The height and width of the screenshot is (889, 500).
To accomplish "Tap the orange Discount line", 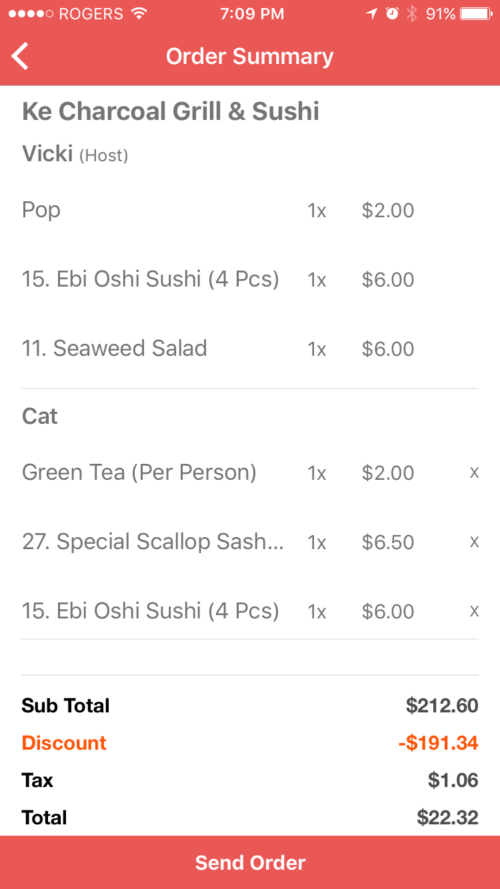I will [250, 743].
